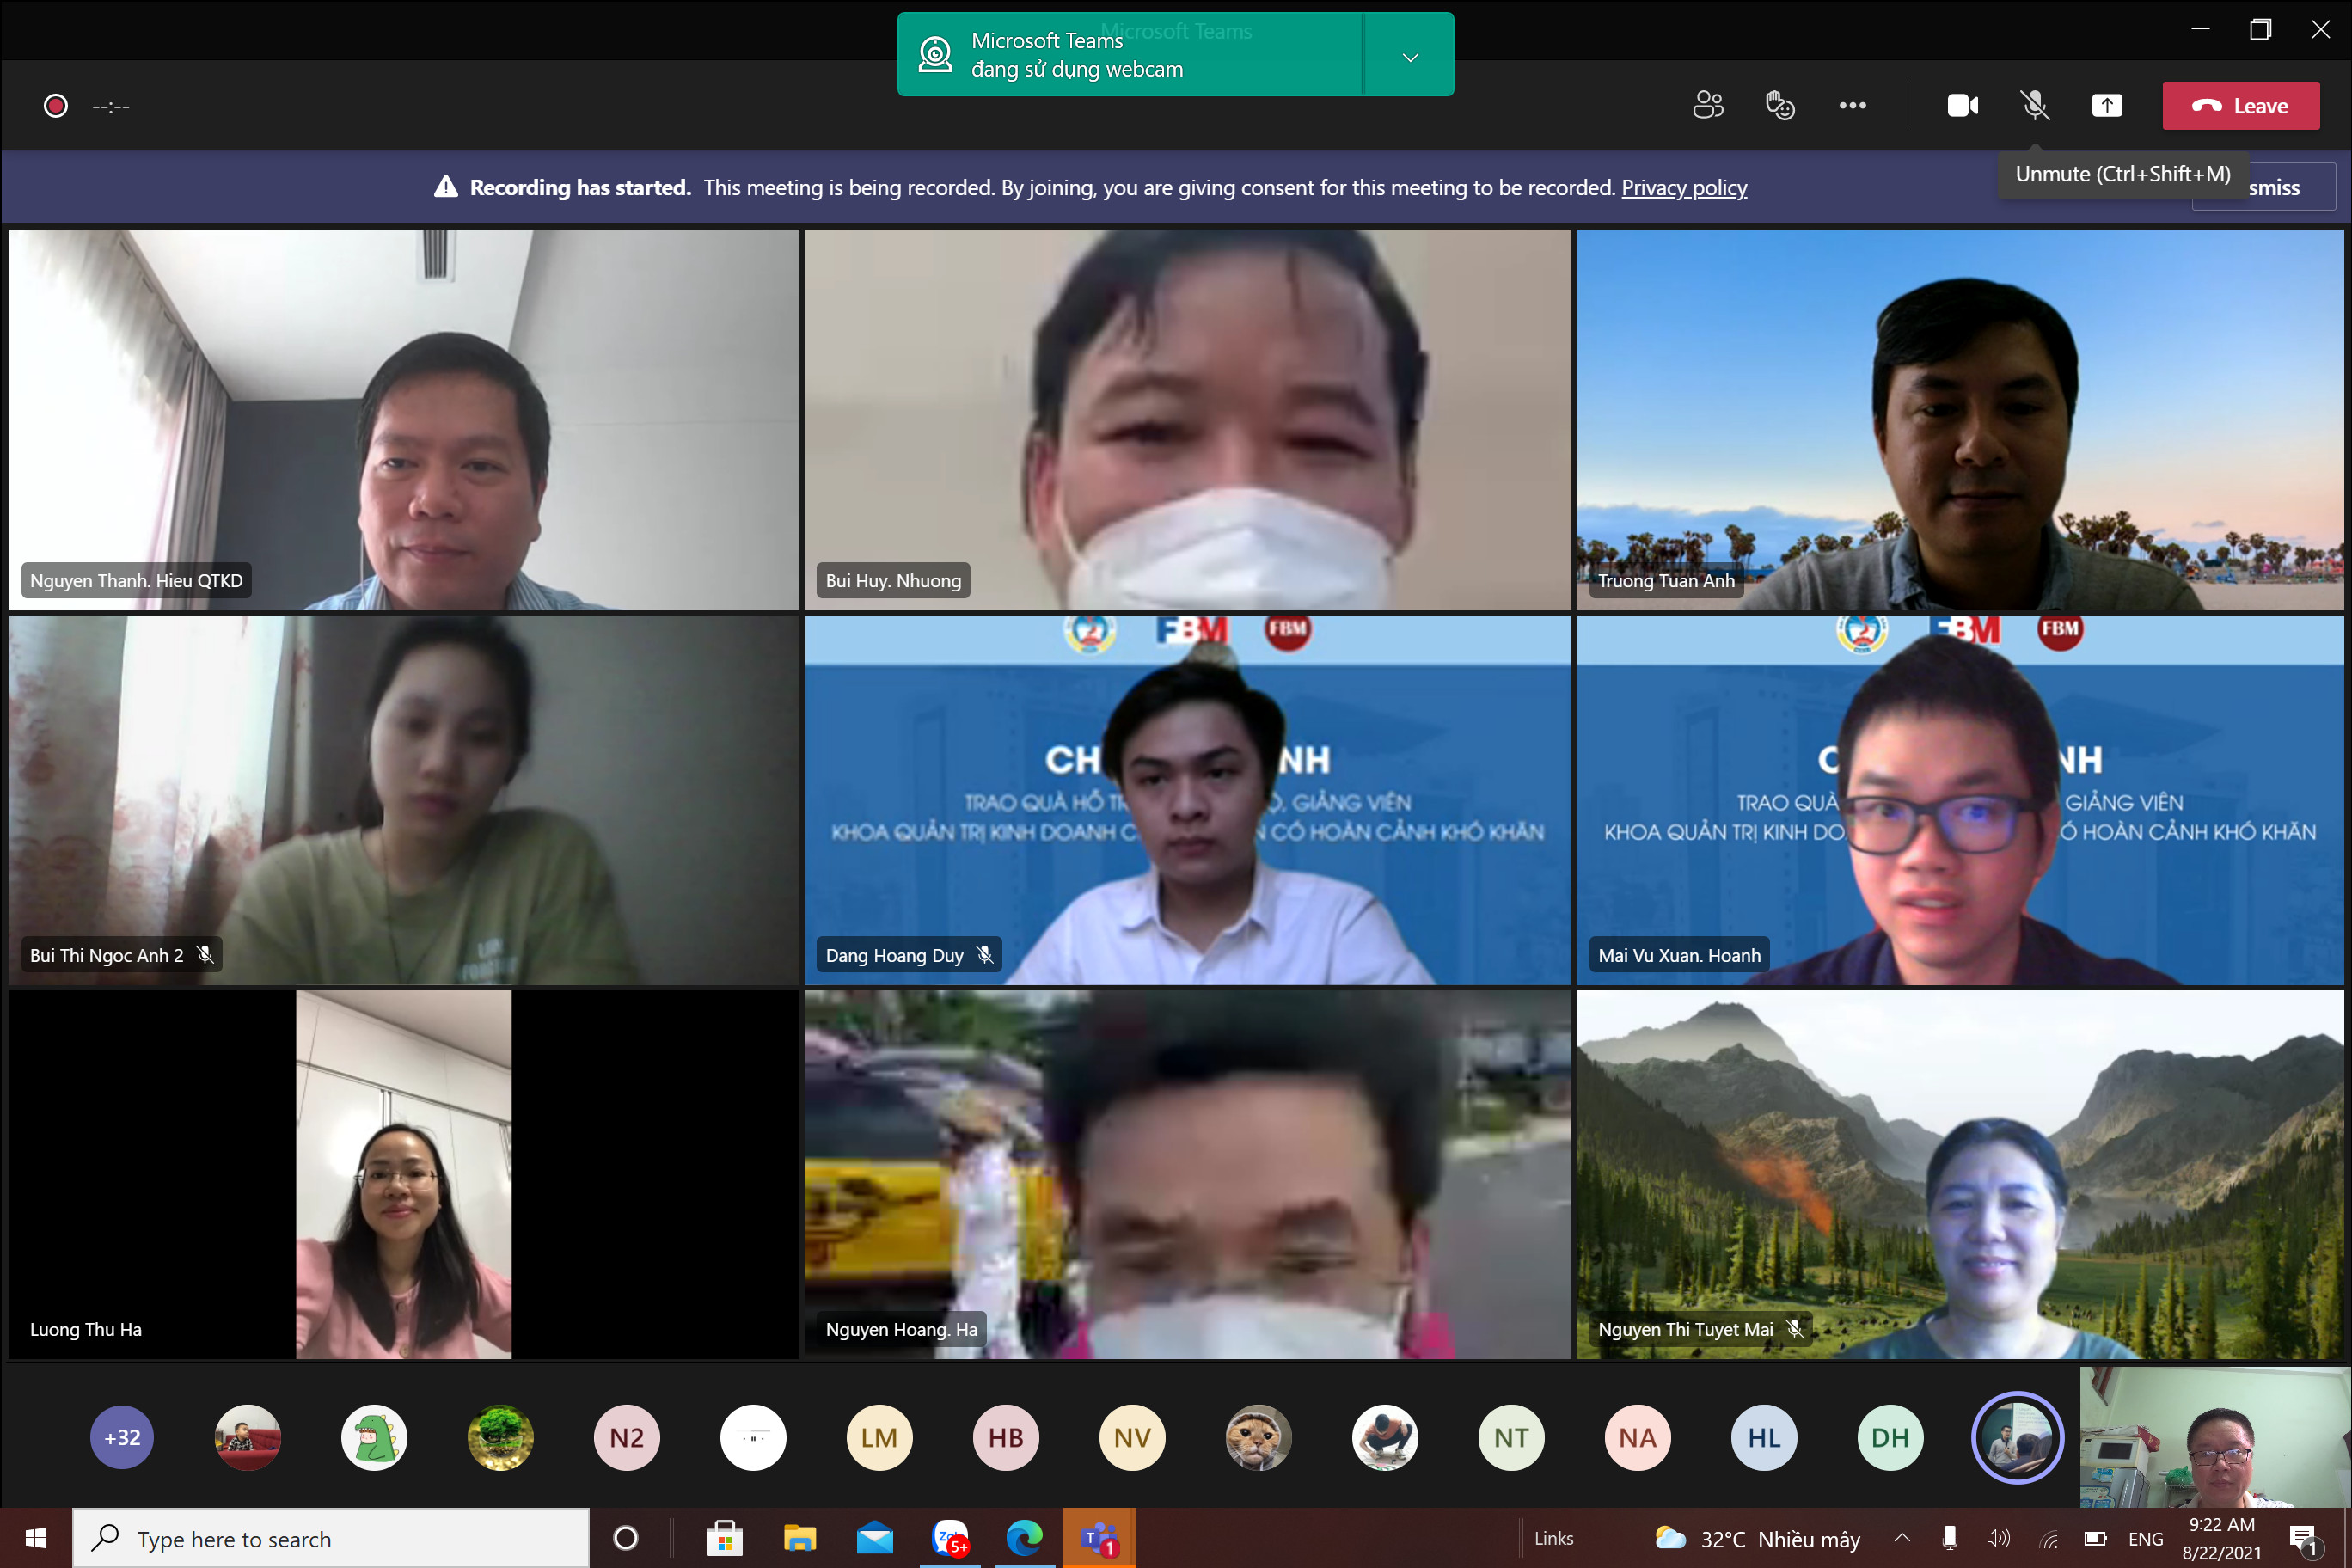Open raise hand and reactions menu

[x=1780, y=105]
